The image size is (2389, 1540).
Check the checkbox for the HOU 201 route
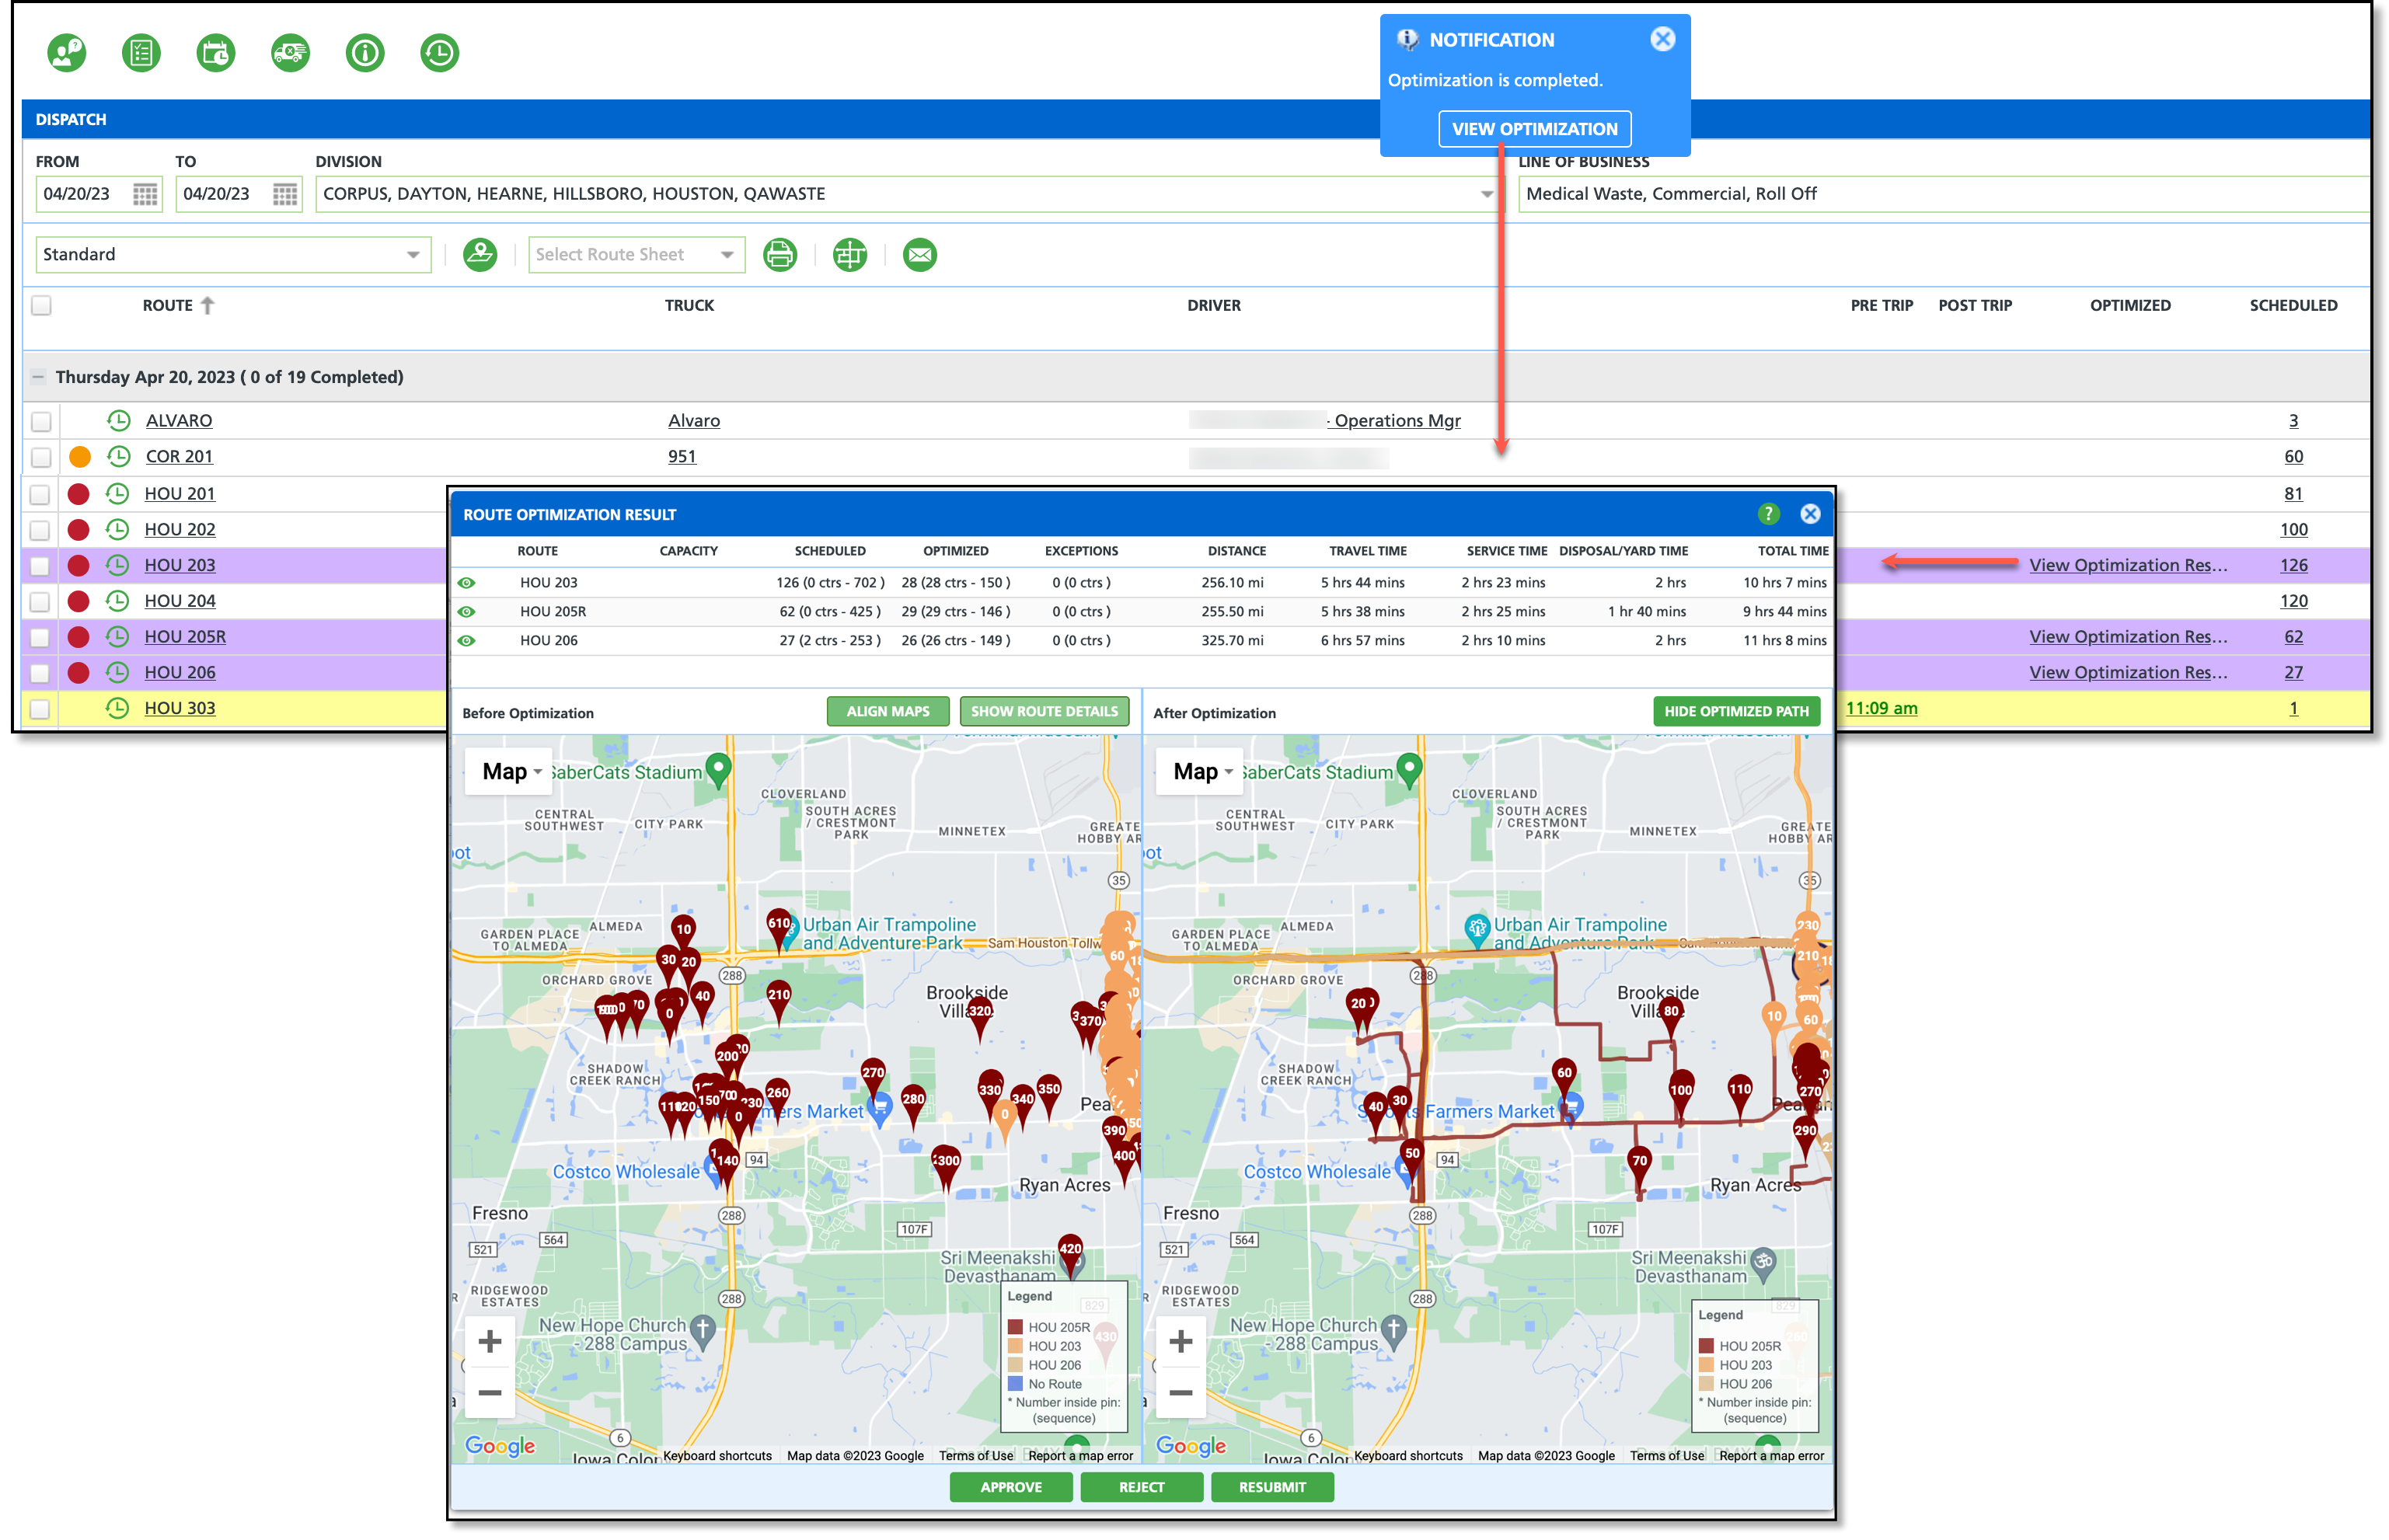[x=40, y=494]
